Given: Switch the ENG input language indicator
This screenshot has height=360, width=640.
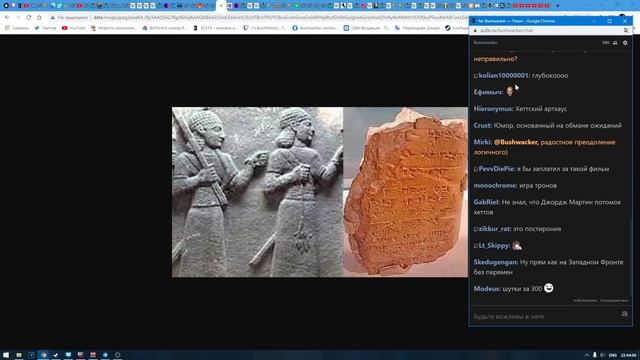Looking at the screenshot, I should [613, 355].
